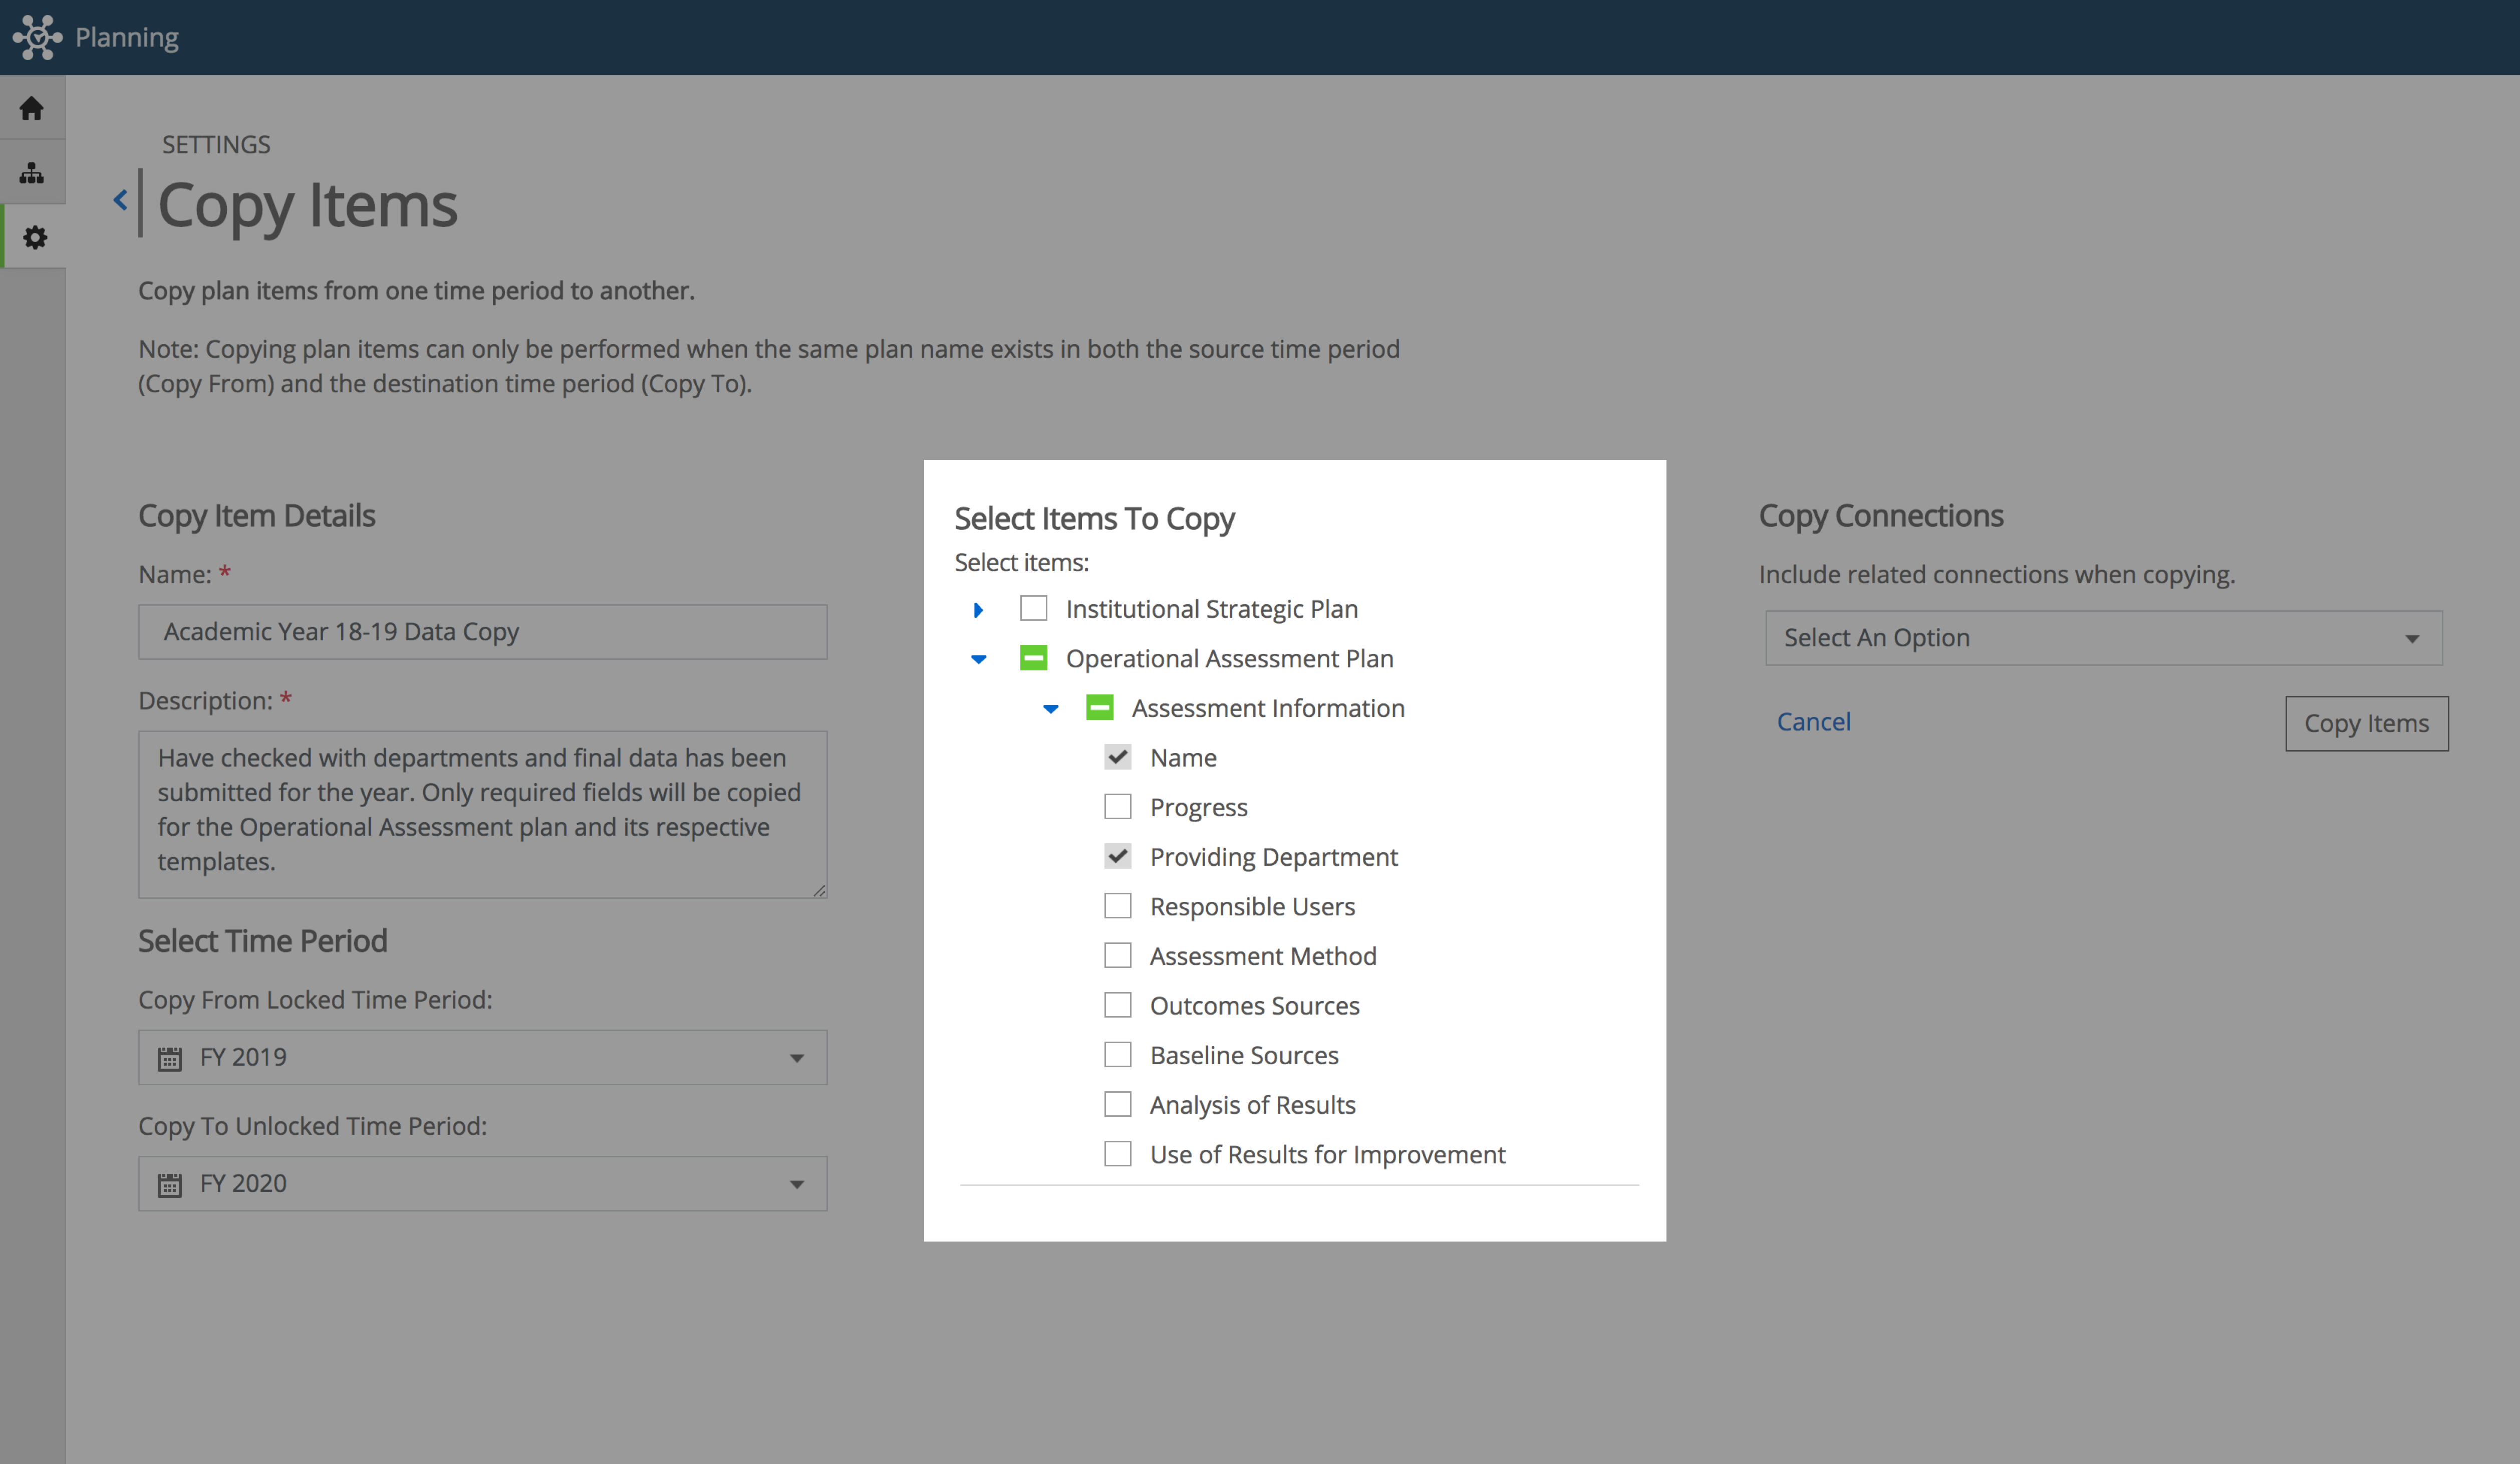Click the Name input field
2520x1464 pixels.
tap(483, 632)
